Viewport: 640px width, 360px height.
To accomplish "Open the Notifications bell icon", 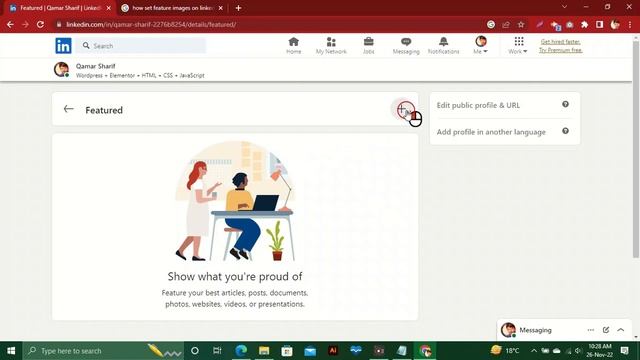I will click(x=443, y=45).
